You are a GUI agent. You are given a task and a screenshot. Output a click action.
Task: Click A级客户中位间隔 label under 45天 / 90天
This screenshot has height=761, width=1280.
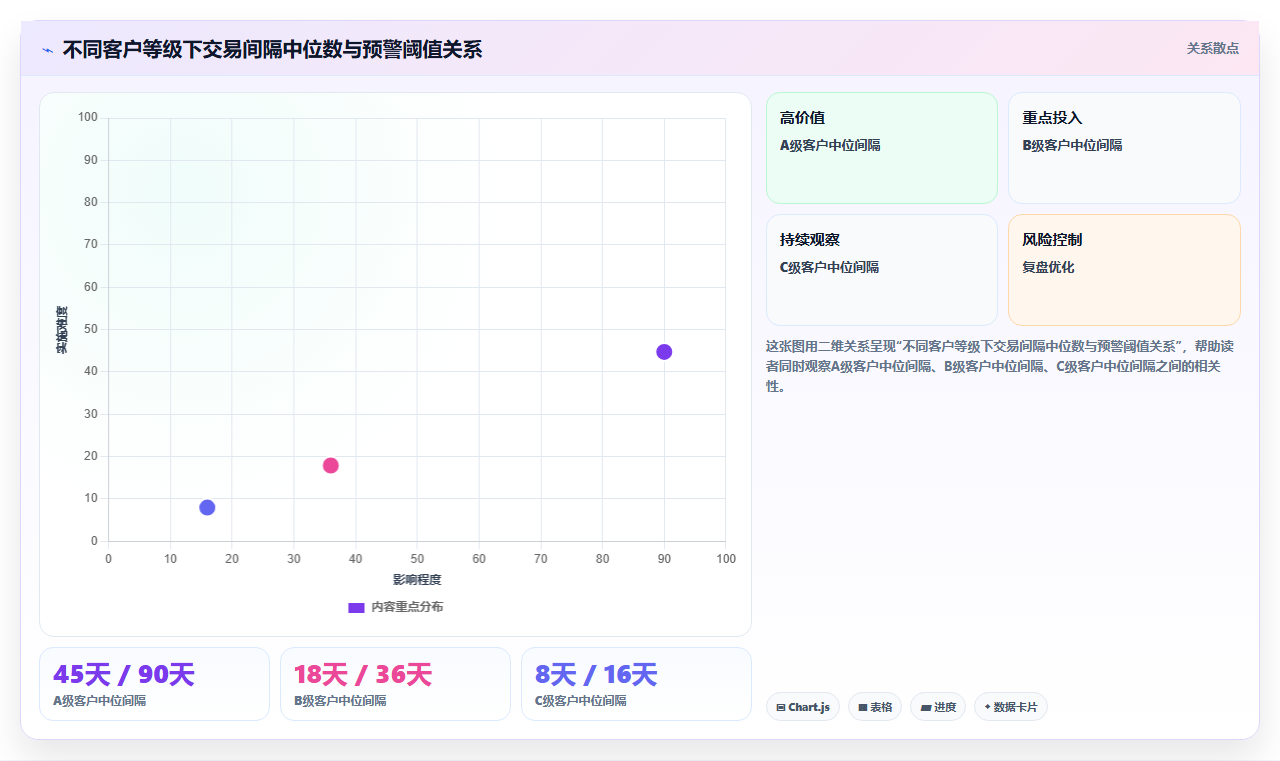point(100,701)
